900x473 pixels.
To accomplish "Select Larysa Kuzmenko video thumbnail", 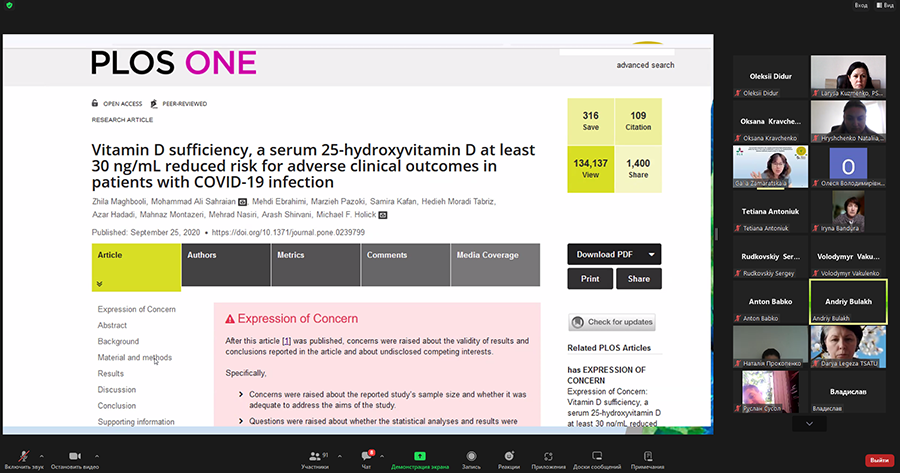I will coord(848,76).
